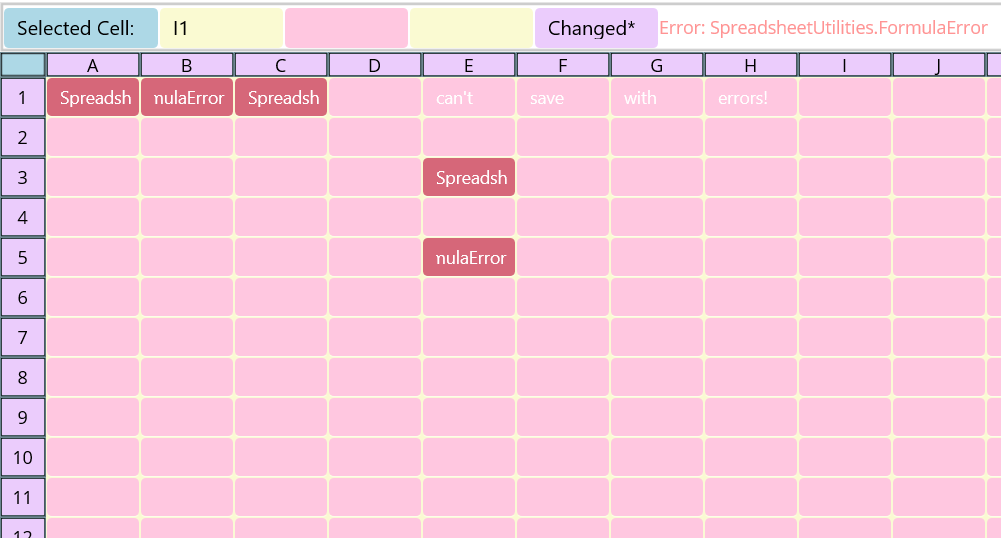Focus the empty pink value box in top bar
Screen dimensions: 1001x538
point(346,28)
